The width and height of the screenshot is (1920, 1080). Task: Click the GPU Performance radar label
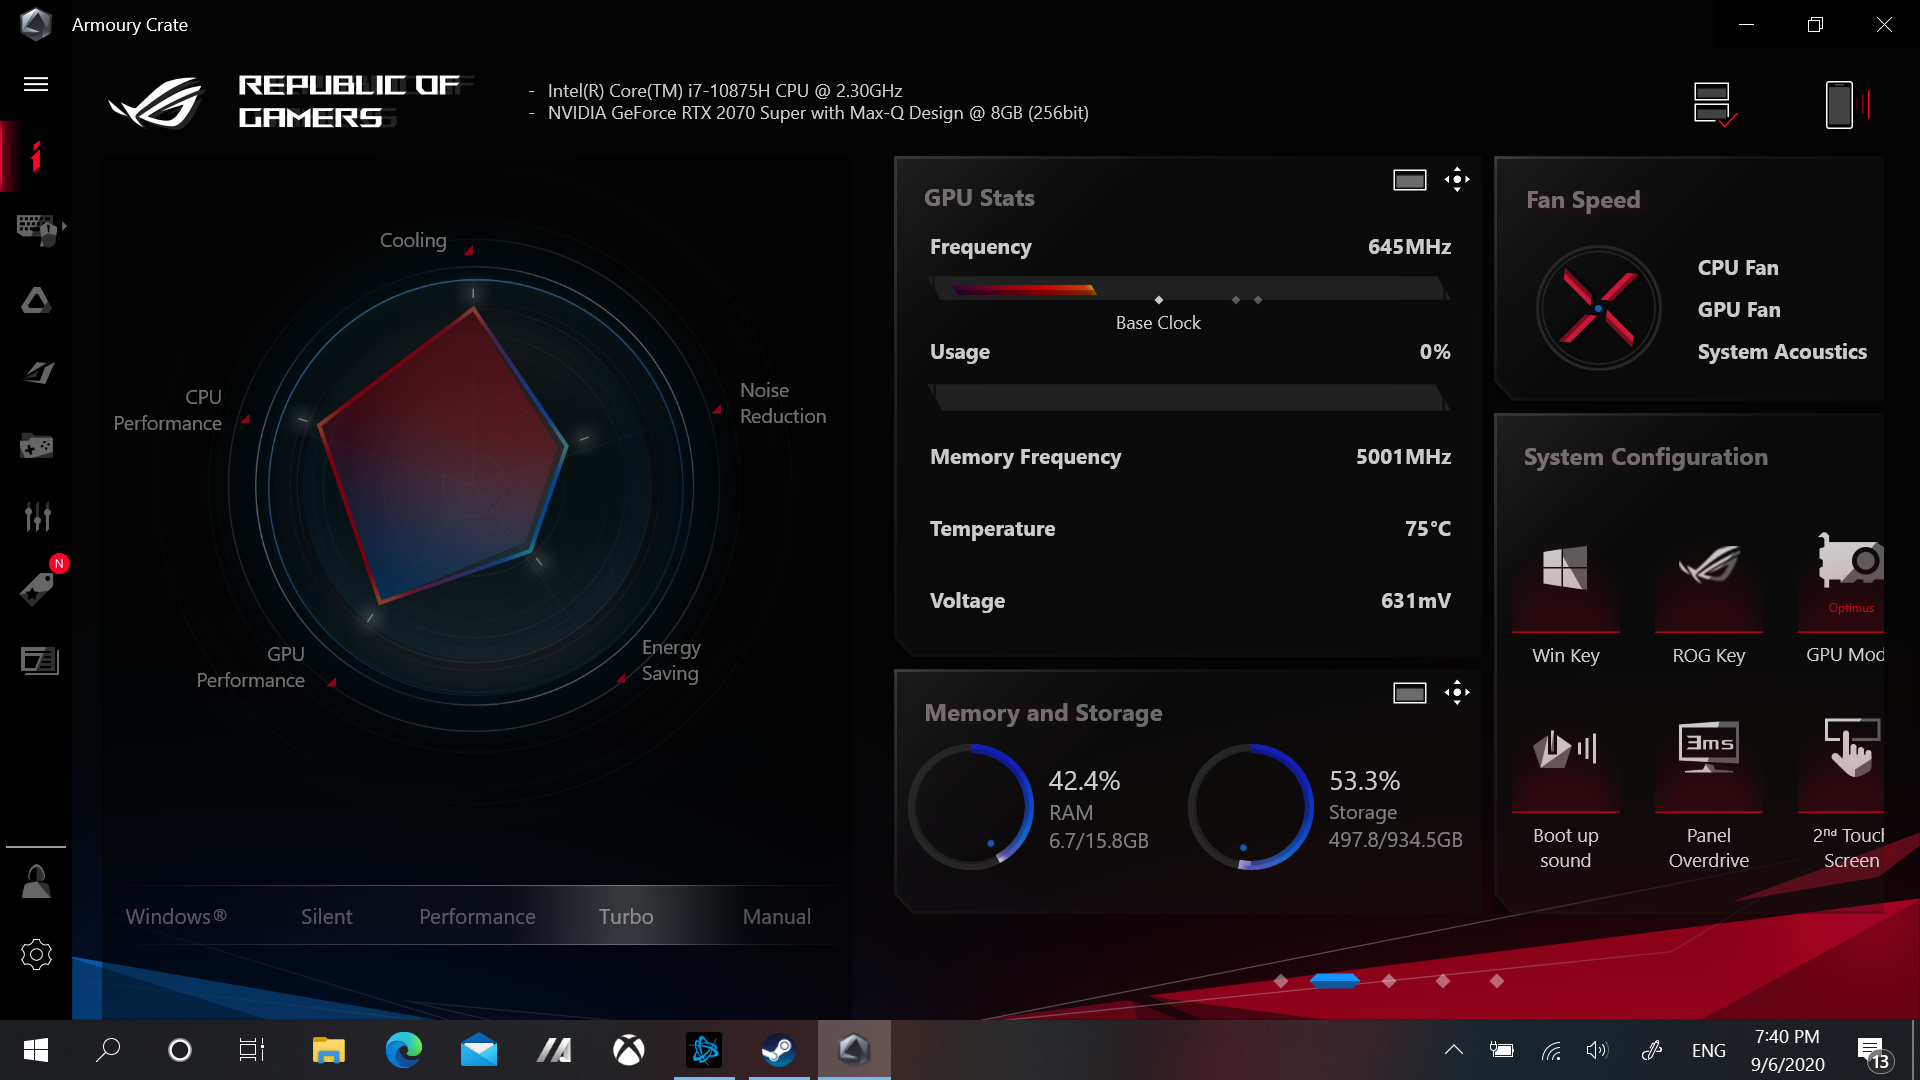tap(251, 667)
